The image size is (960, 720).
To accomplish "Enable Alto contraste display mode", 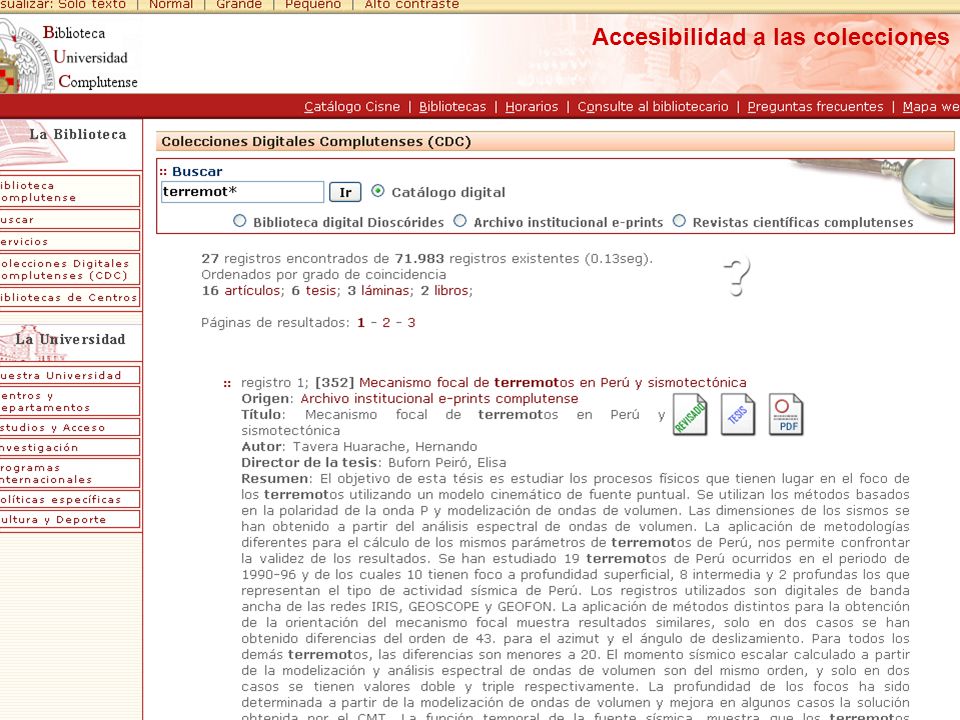I will 411,5.
